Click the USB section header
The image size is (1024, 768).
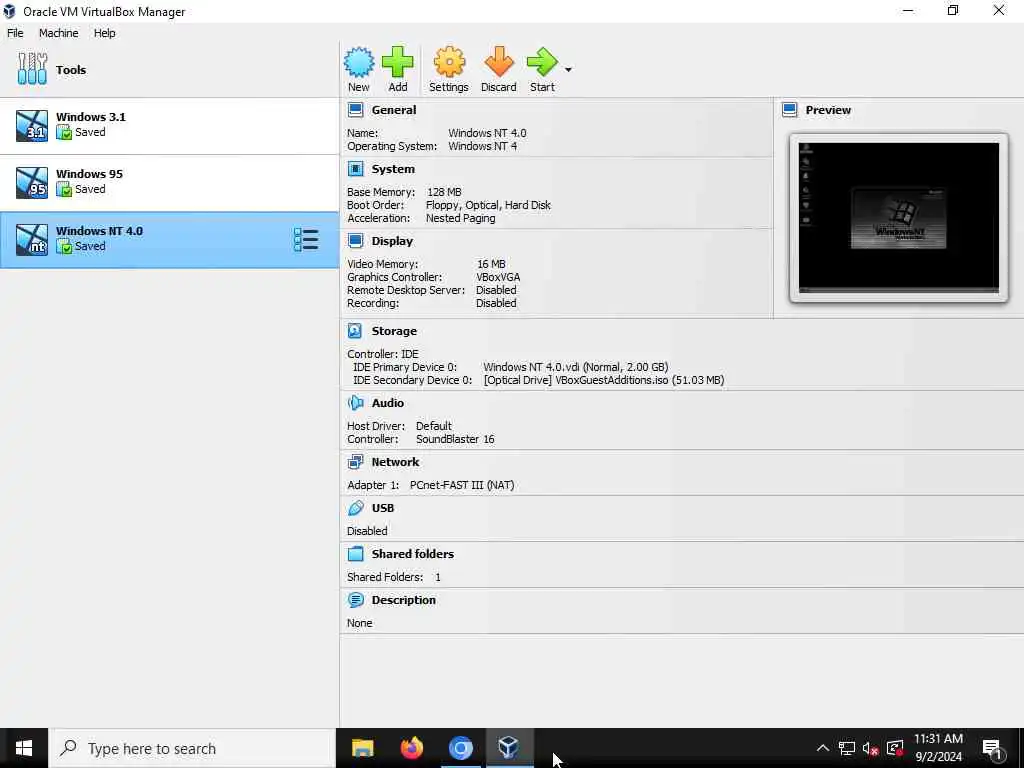click(x=383, y=508)
